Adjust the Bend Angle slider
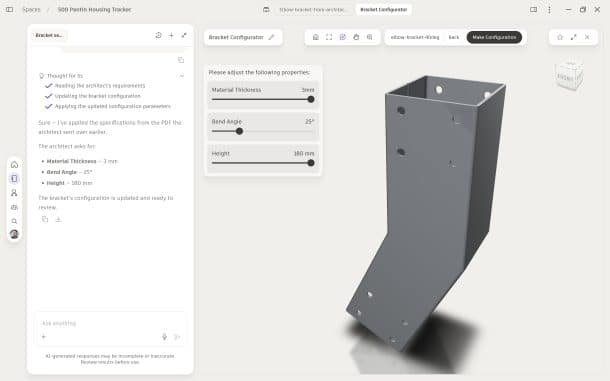The image size is (610, 381). tap(263, 131)
